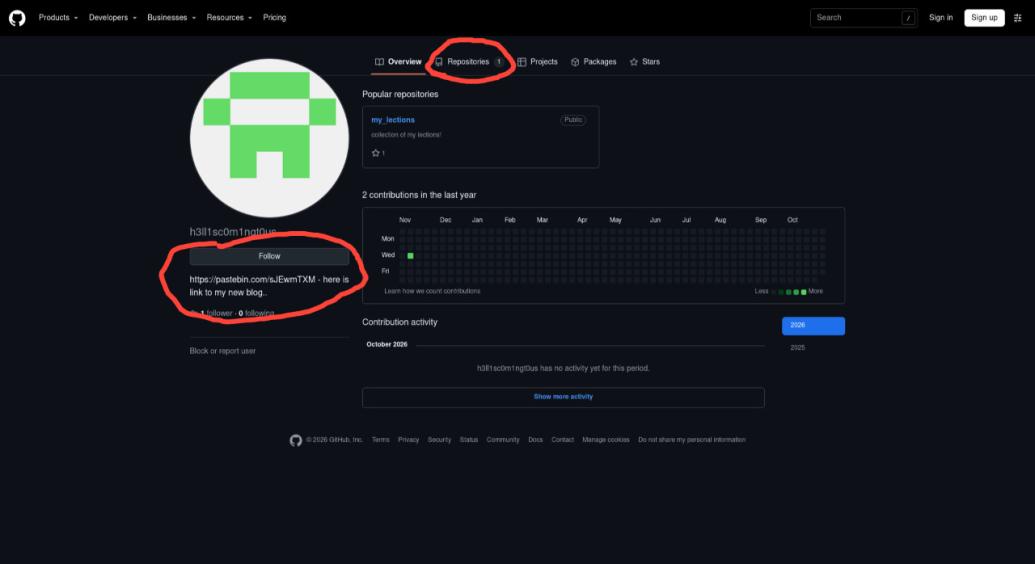The height and width of the screenshot is (564, 1035).
Task: Open Manage cookies in footer
Action: pyautogui.click(x=606, y=440)
